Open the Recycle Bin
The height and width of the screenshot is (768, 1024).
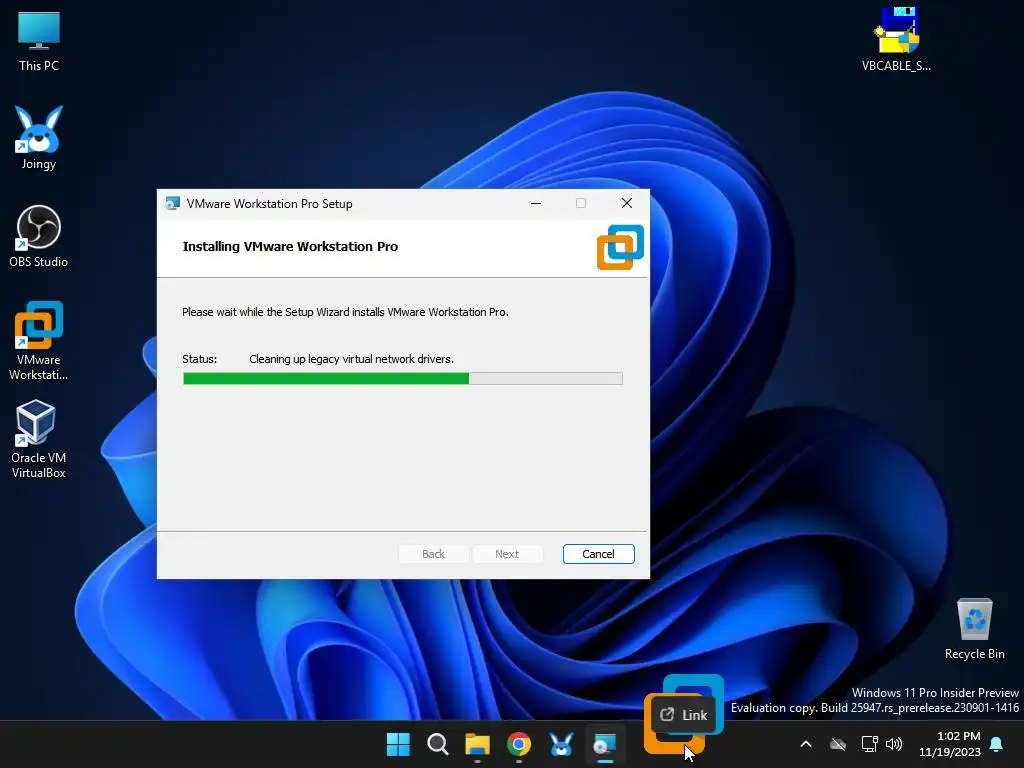coord(974,629)
